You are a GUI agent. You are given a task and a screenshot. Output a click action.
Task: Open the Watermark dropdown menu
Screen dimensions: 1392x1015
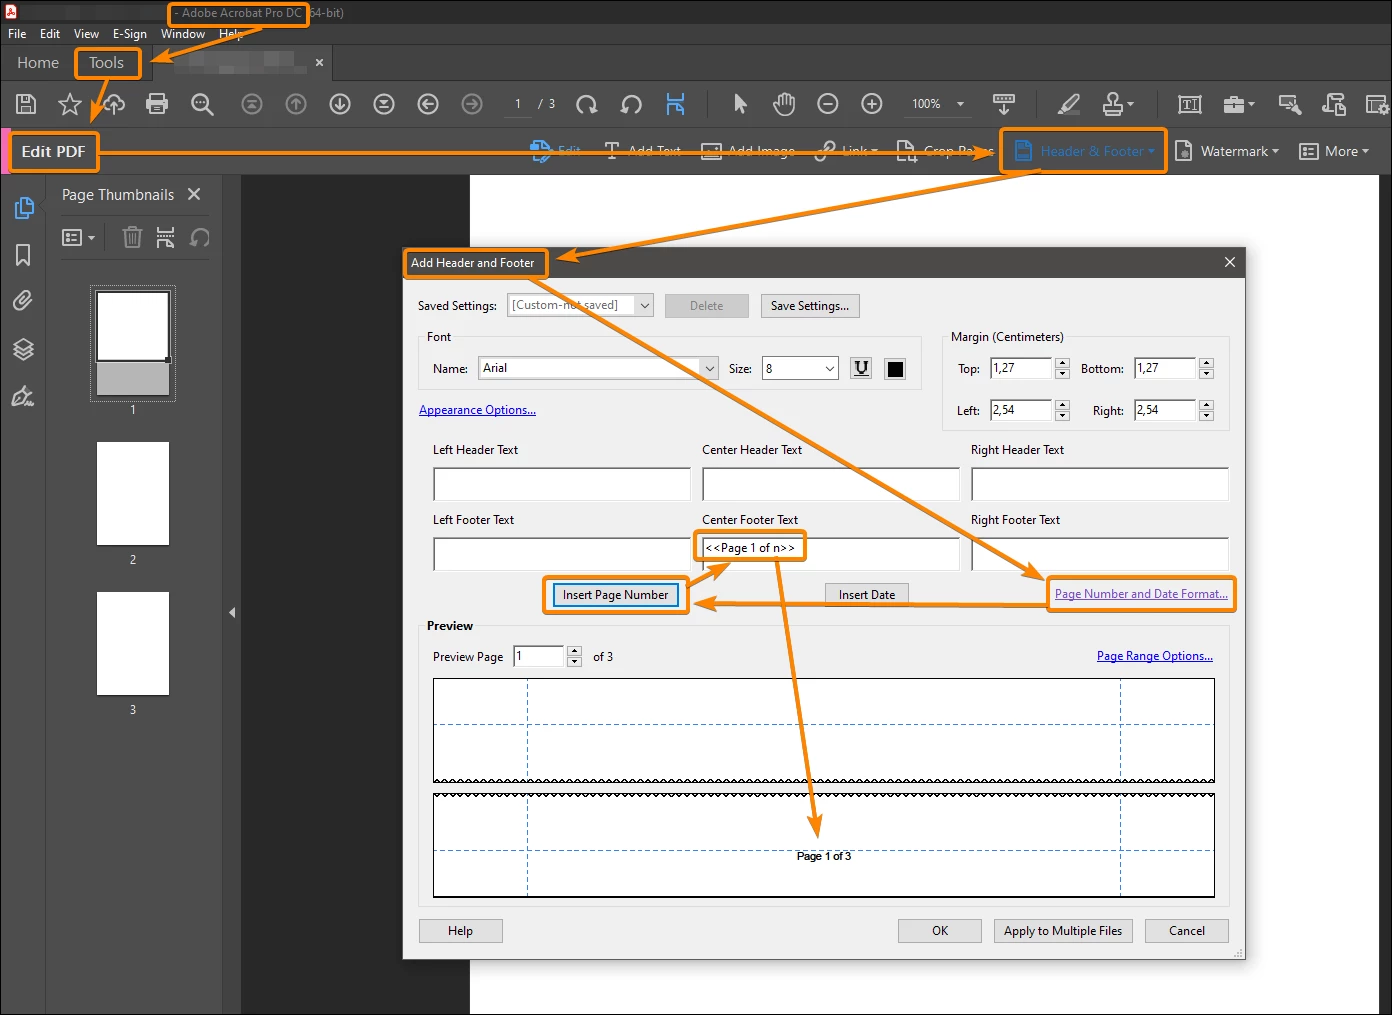pyautogui.click(x=1227, y=151)
